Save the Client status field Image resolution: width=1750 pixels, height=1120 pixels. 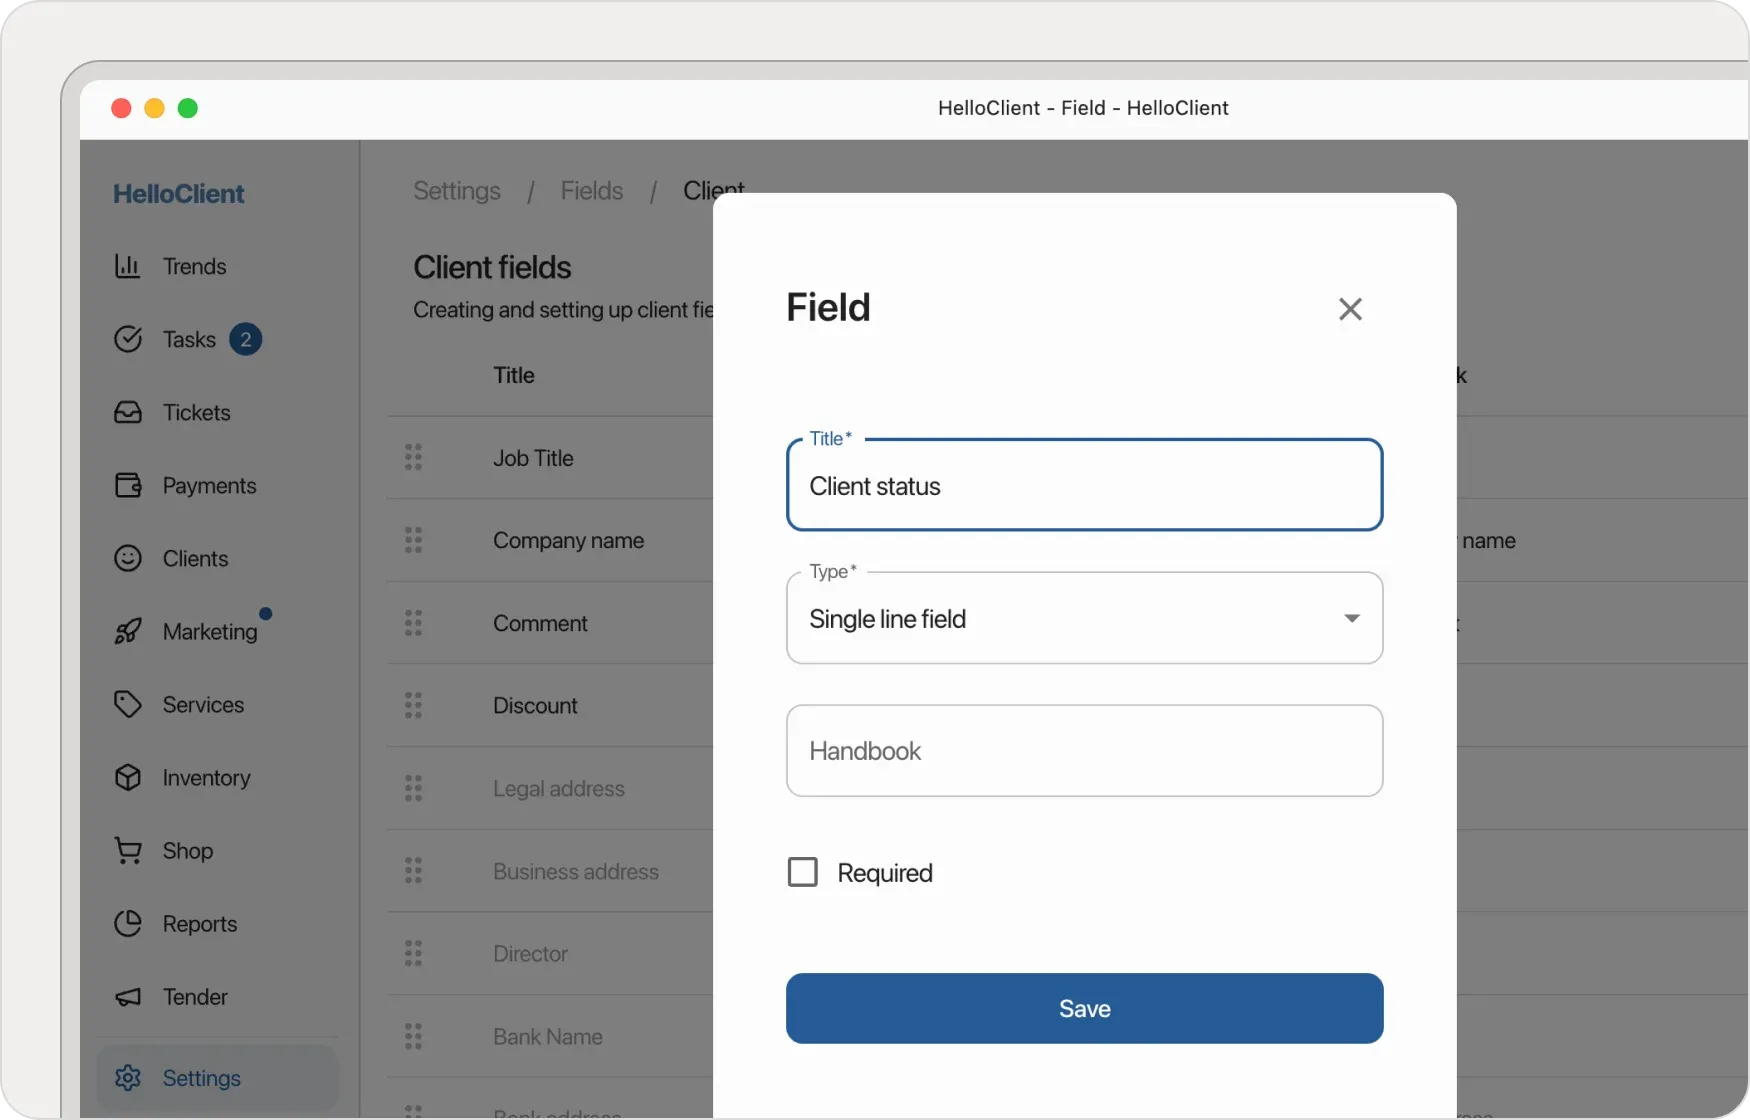pyautogui.click(x=1084, y=1008)
